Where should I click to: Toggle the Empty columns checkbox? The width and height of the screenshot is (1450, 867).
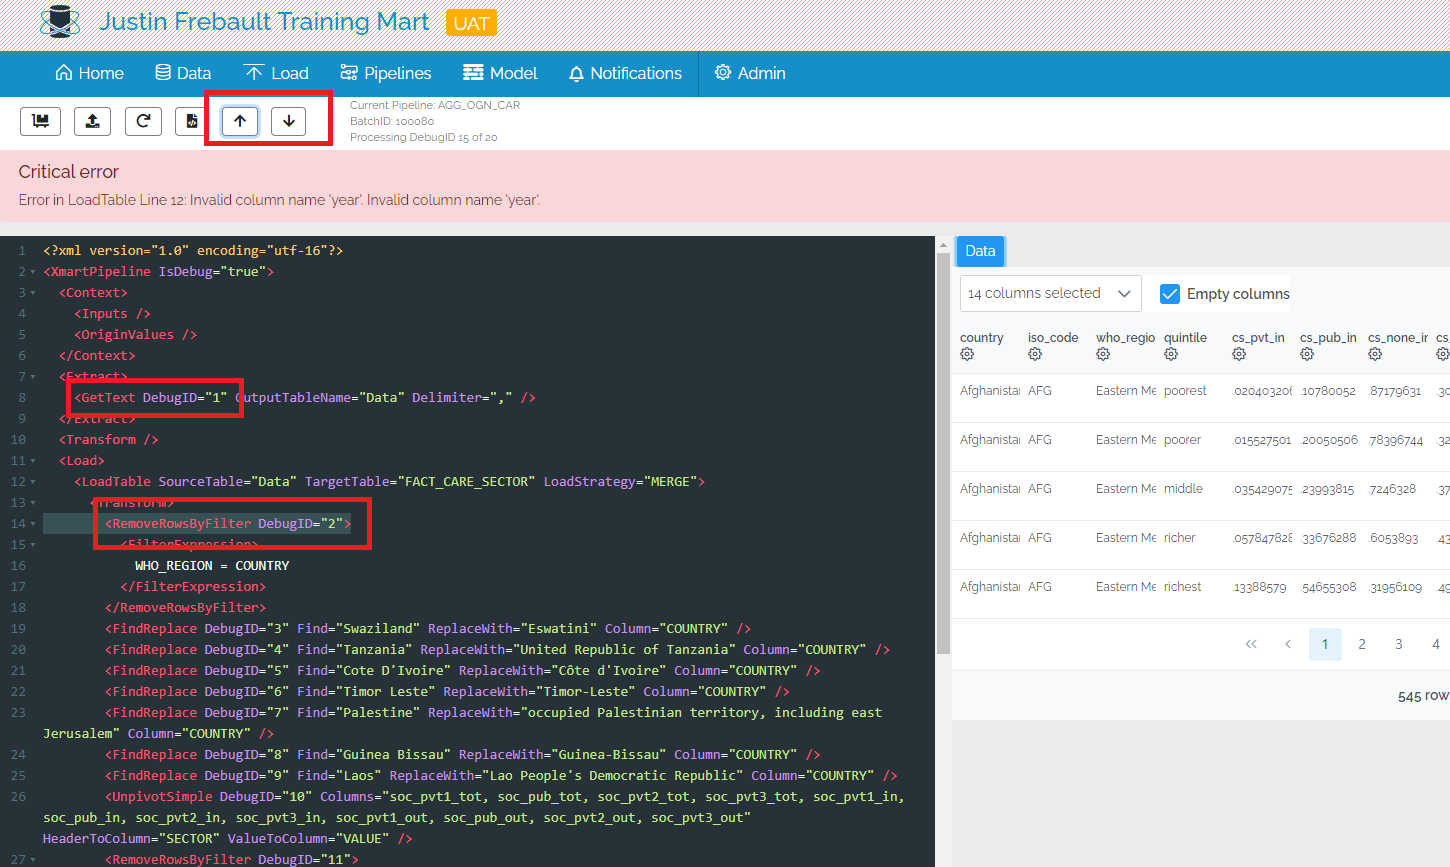(1170, 294)
